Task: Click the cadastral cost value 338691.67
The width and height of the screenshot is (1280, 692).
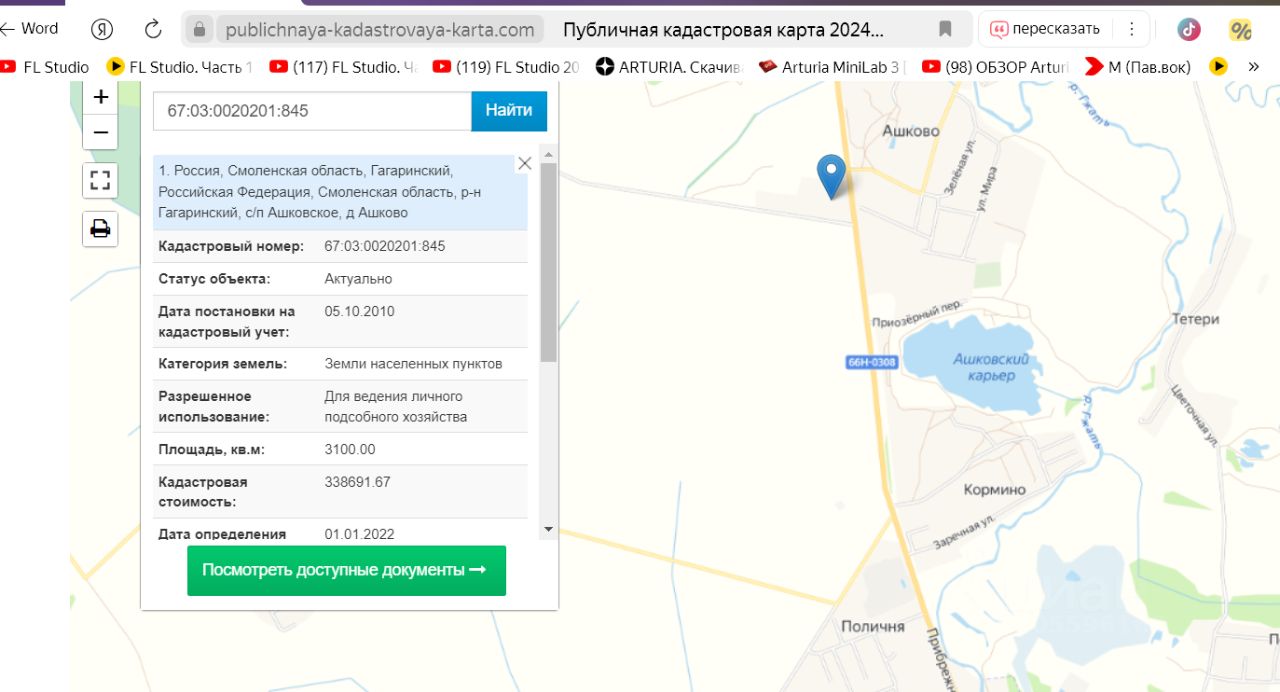Action: (357, 482)
